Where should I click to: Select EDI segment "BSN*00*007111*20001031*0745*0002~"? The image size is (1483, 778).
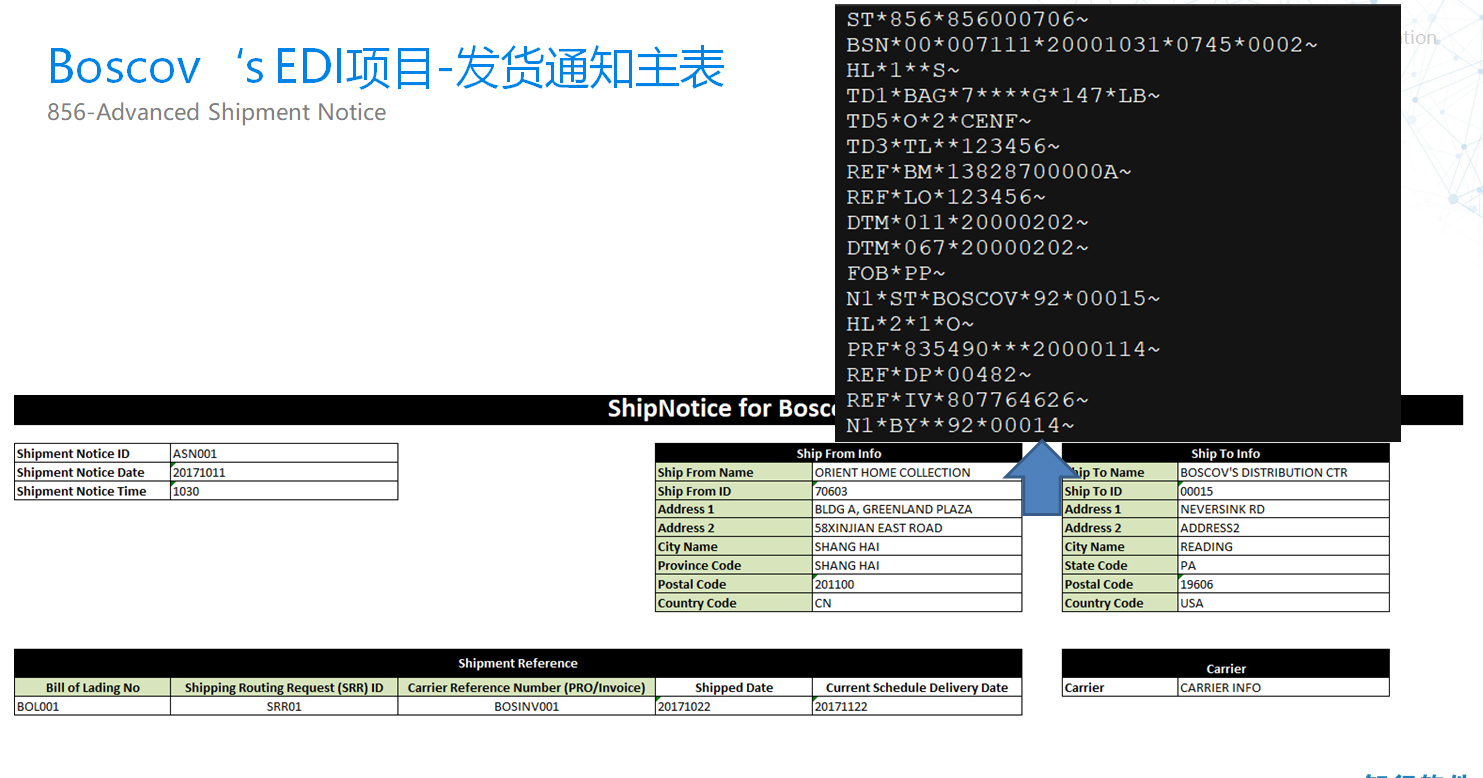pyautogui.click(x=1082, y=45)
